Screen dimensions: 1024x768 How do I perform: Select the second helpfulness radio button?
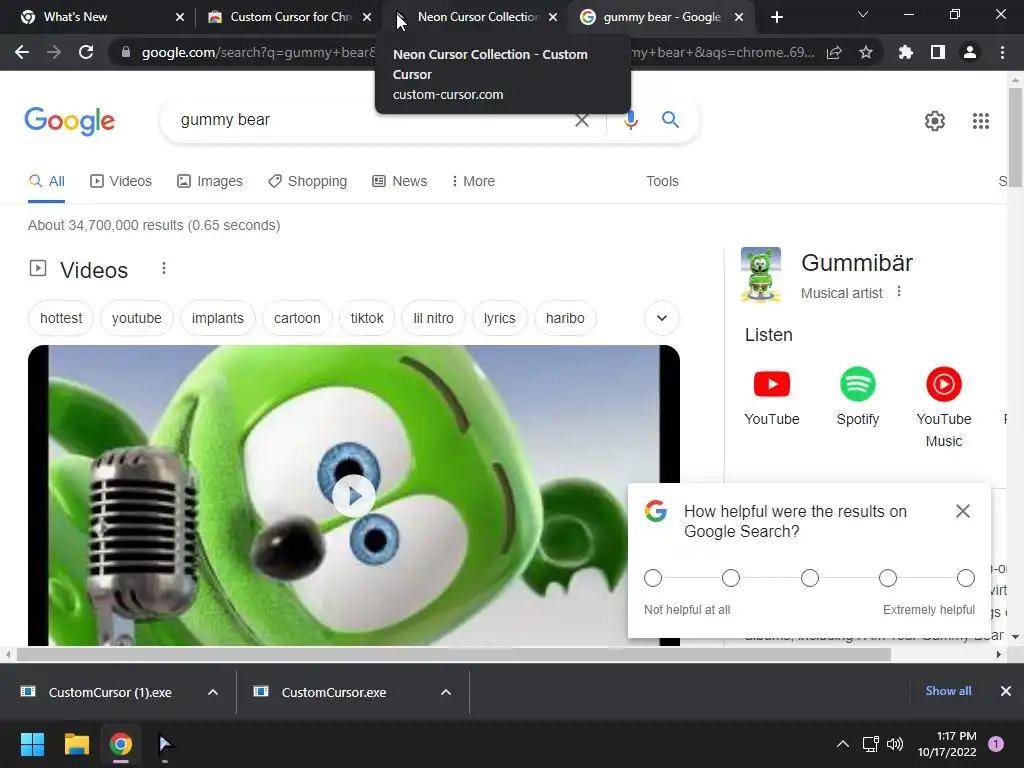point(731,578)
